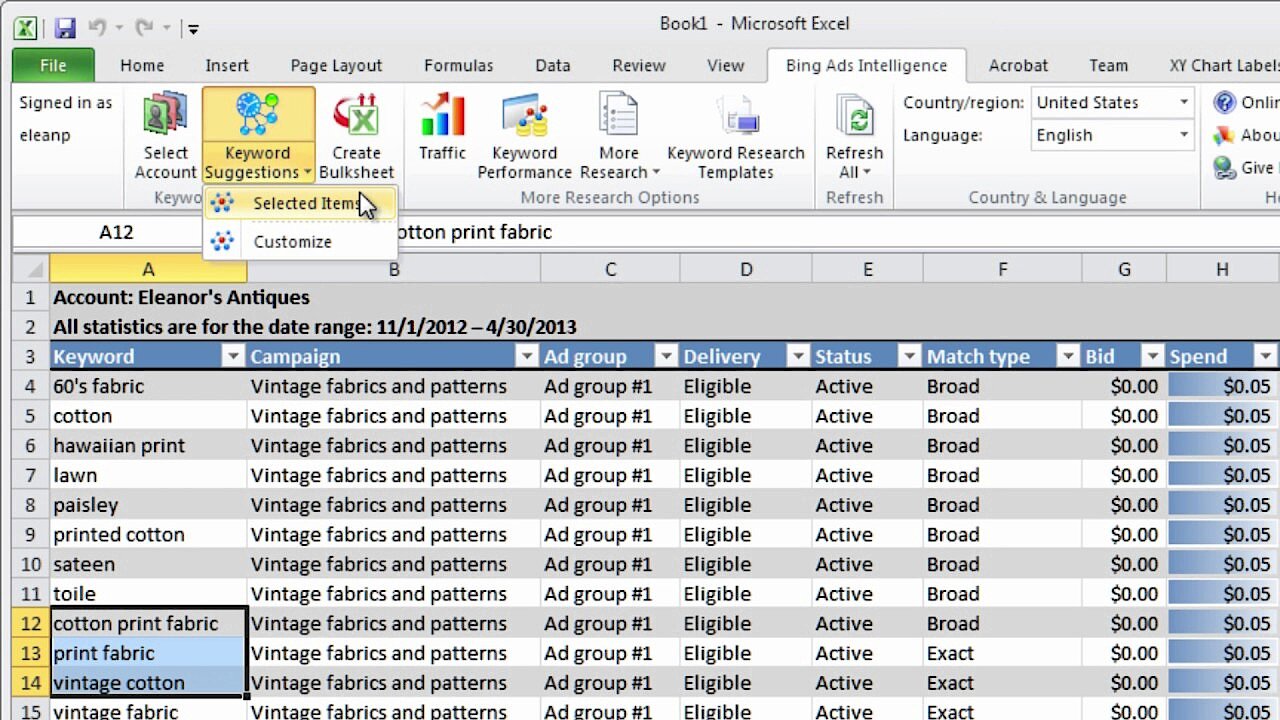Screen dimensions: 1280x720
Task: Click cell containing 'sateen'
Action: tap(148, 564)
